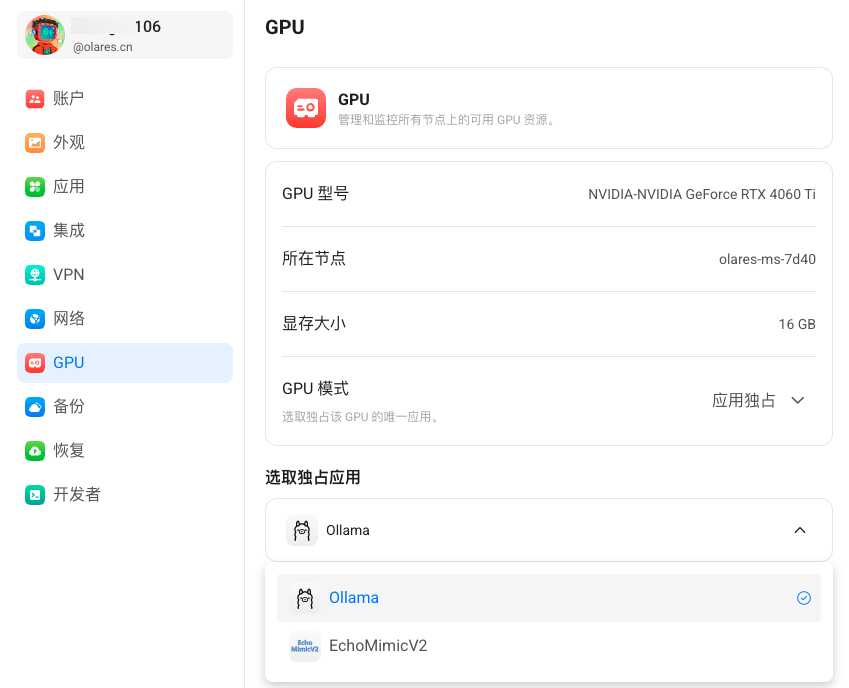
Task: Click the olares-ms-7d40 node value
Action: tap(767, 259)
